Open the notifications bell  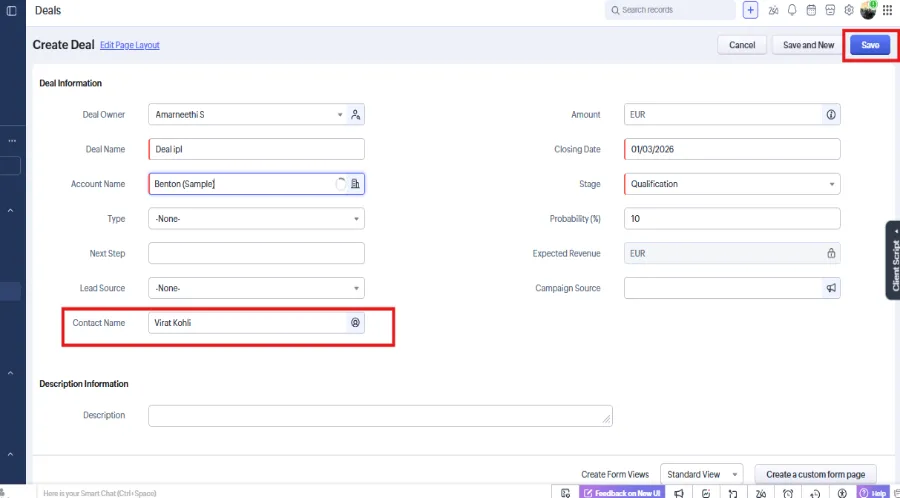pos(792,10)
